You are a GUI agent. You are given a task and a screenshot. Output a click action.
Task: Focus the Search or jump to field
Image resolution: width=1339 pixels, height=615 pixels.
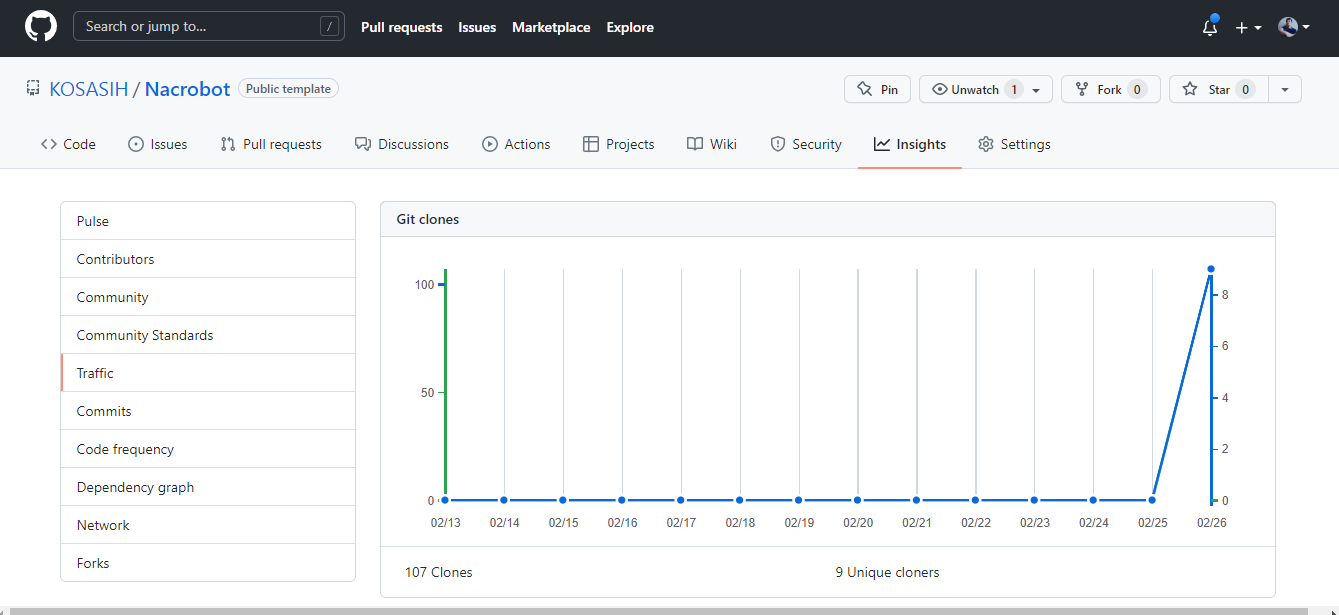click(209, 27)
